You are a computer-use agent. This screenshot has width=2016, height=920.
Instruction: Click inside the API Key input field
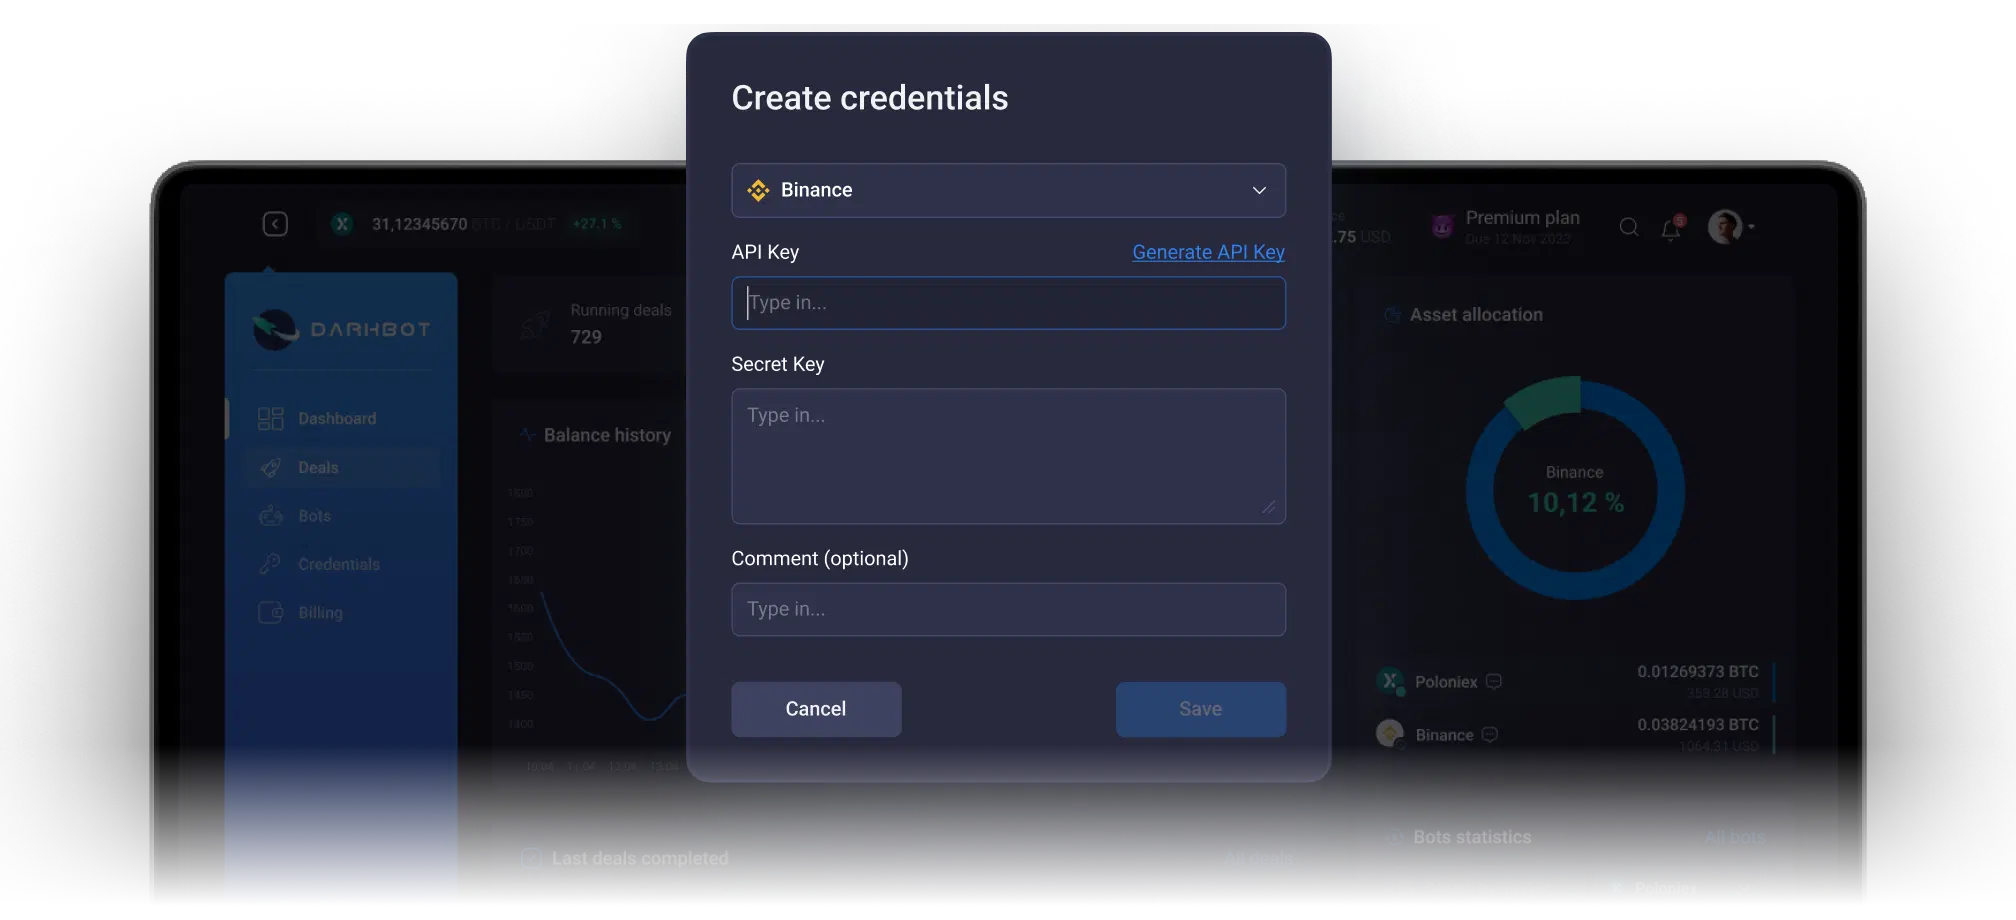click(1008, 303)
